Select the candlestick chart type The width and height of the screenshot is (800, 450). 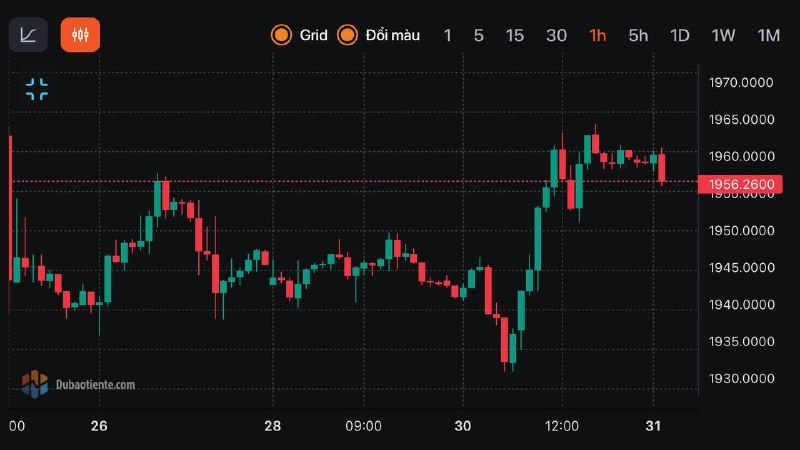[80, 35]
